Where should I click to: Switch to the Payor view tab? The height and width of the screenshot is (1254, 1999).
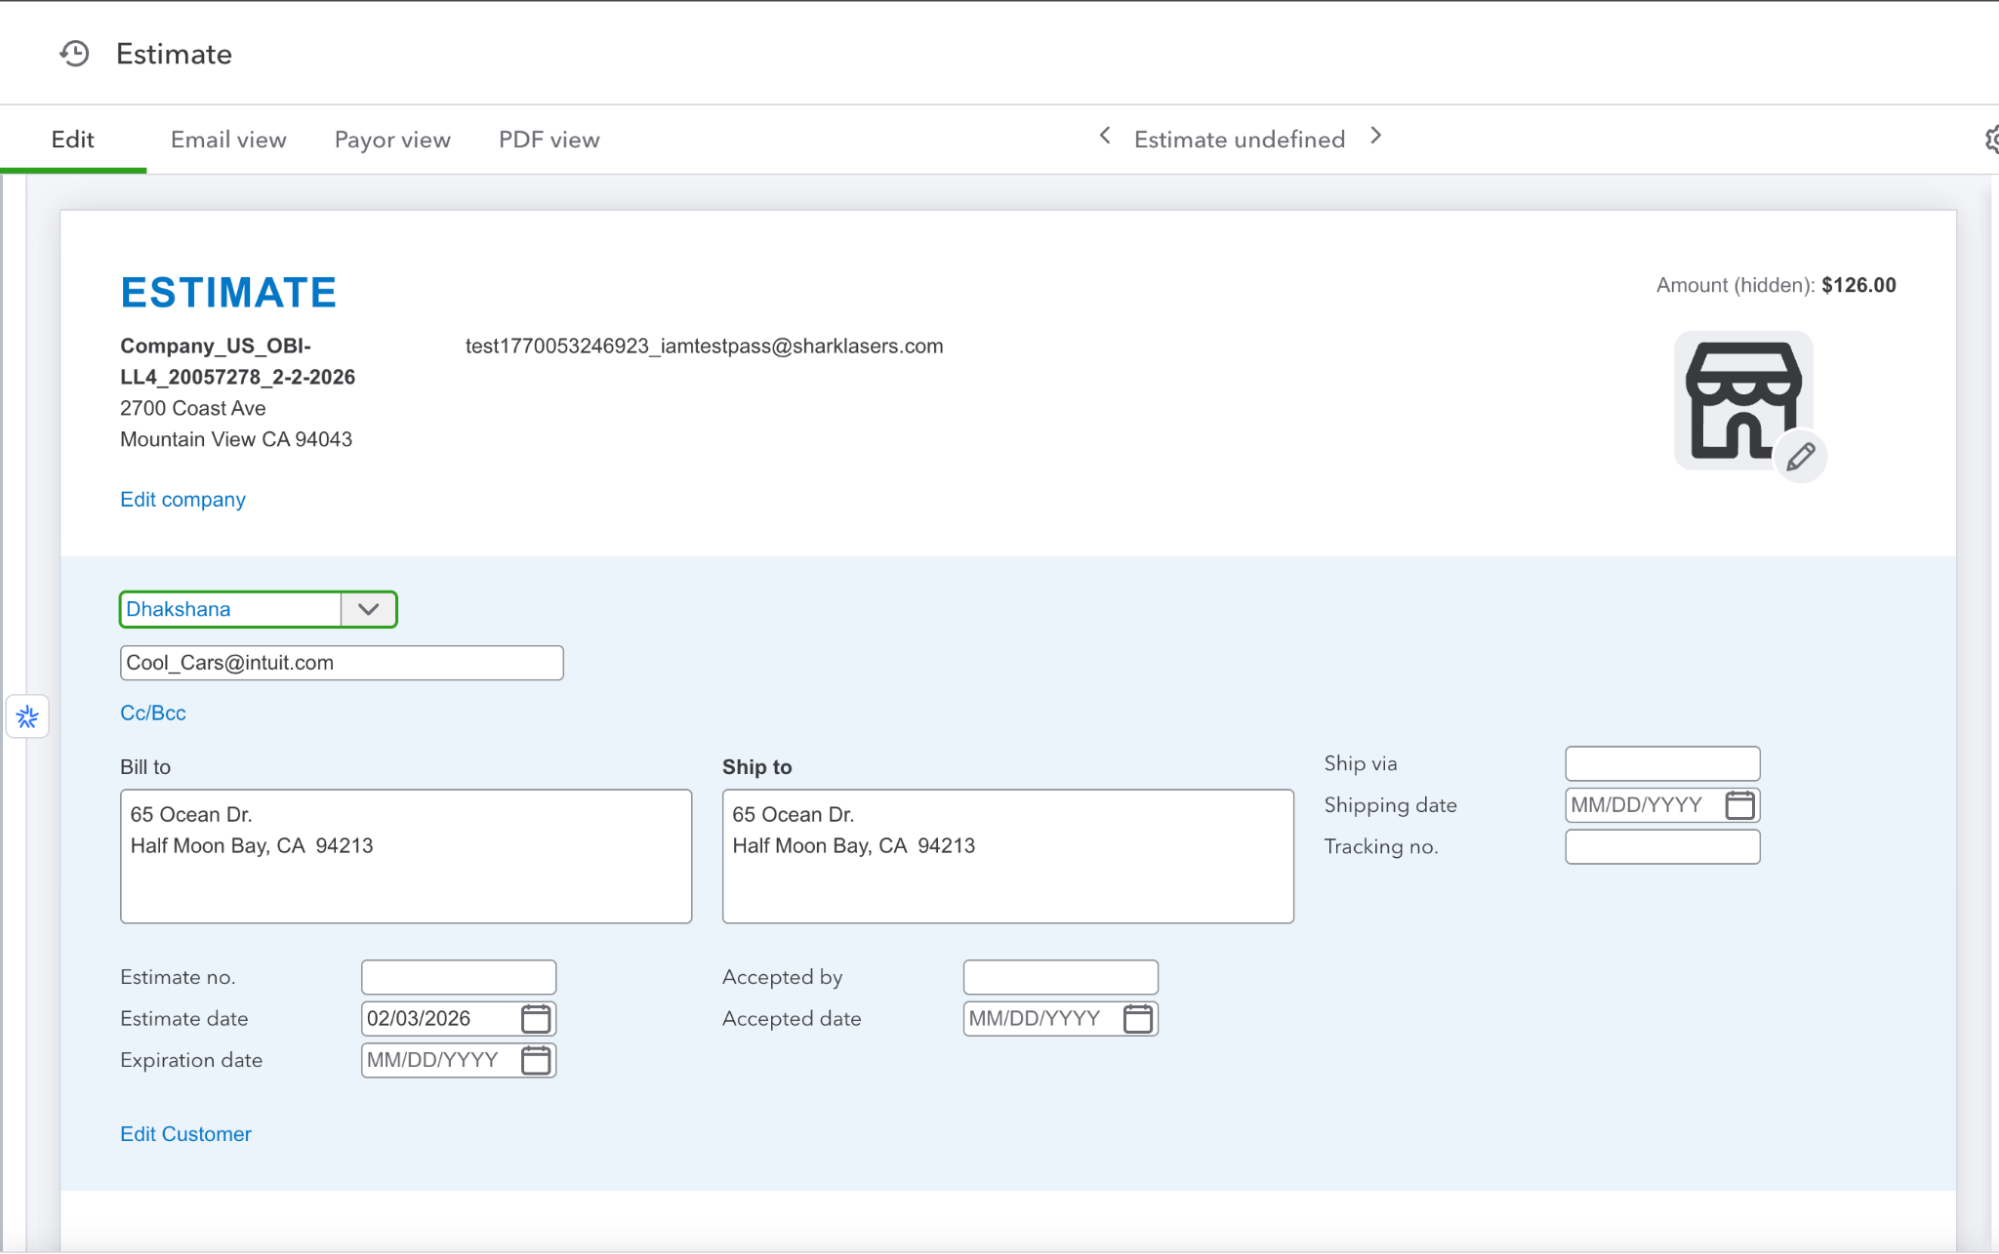(x=392, y=139)
